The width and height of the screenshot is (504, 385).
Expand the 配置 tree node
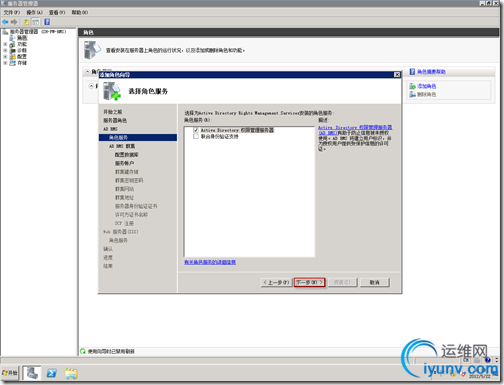click(5, 57)
